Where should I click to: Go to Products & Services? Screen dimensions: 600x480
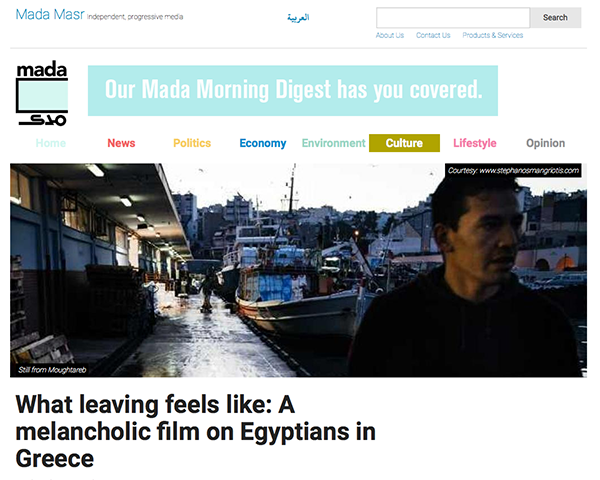(492, 35)
